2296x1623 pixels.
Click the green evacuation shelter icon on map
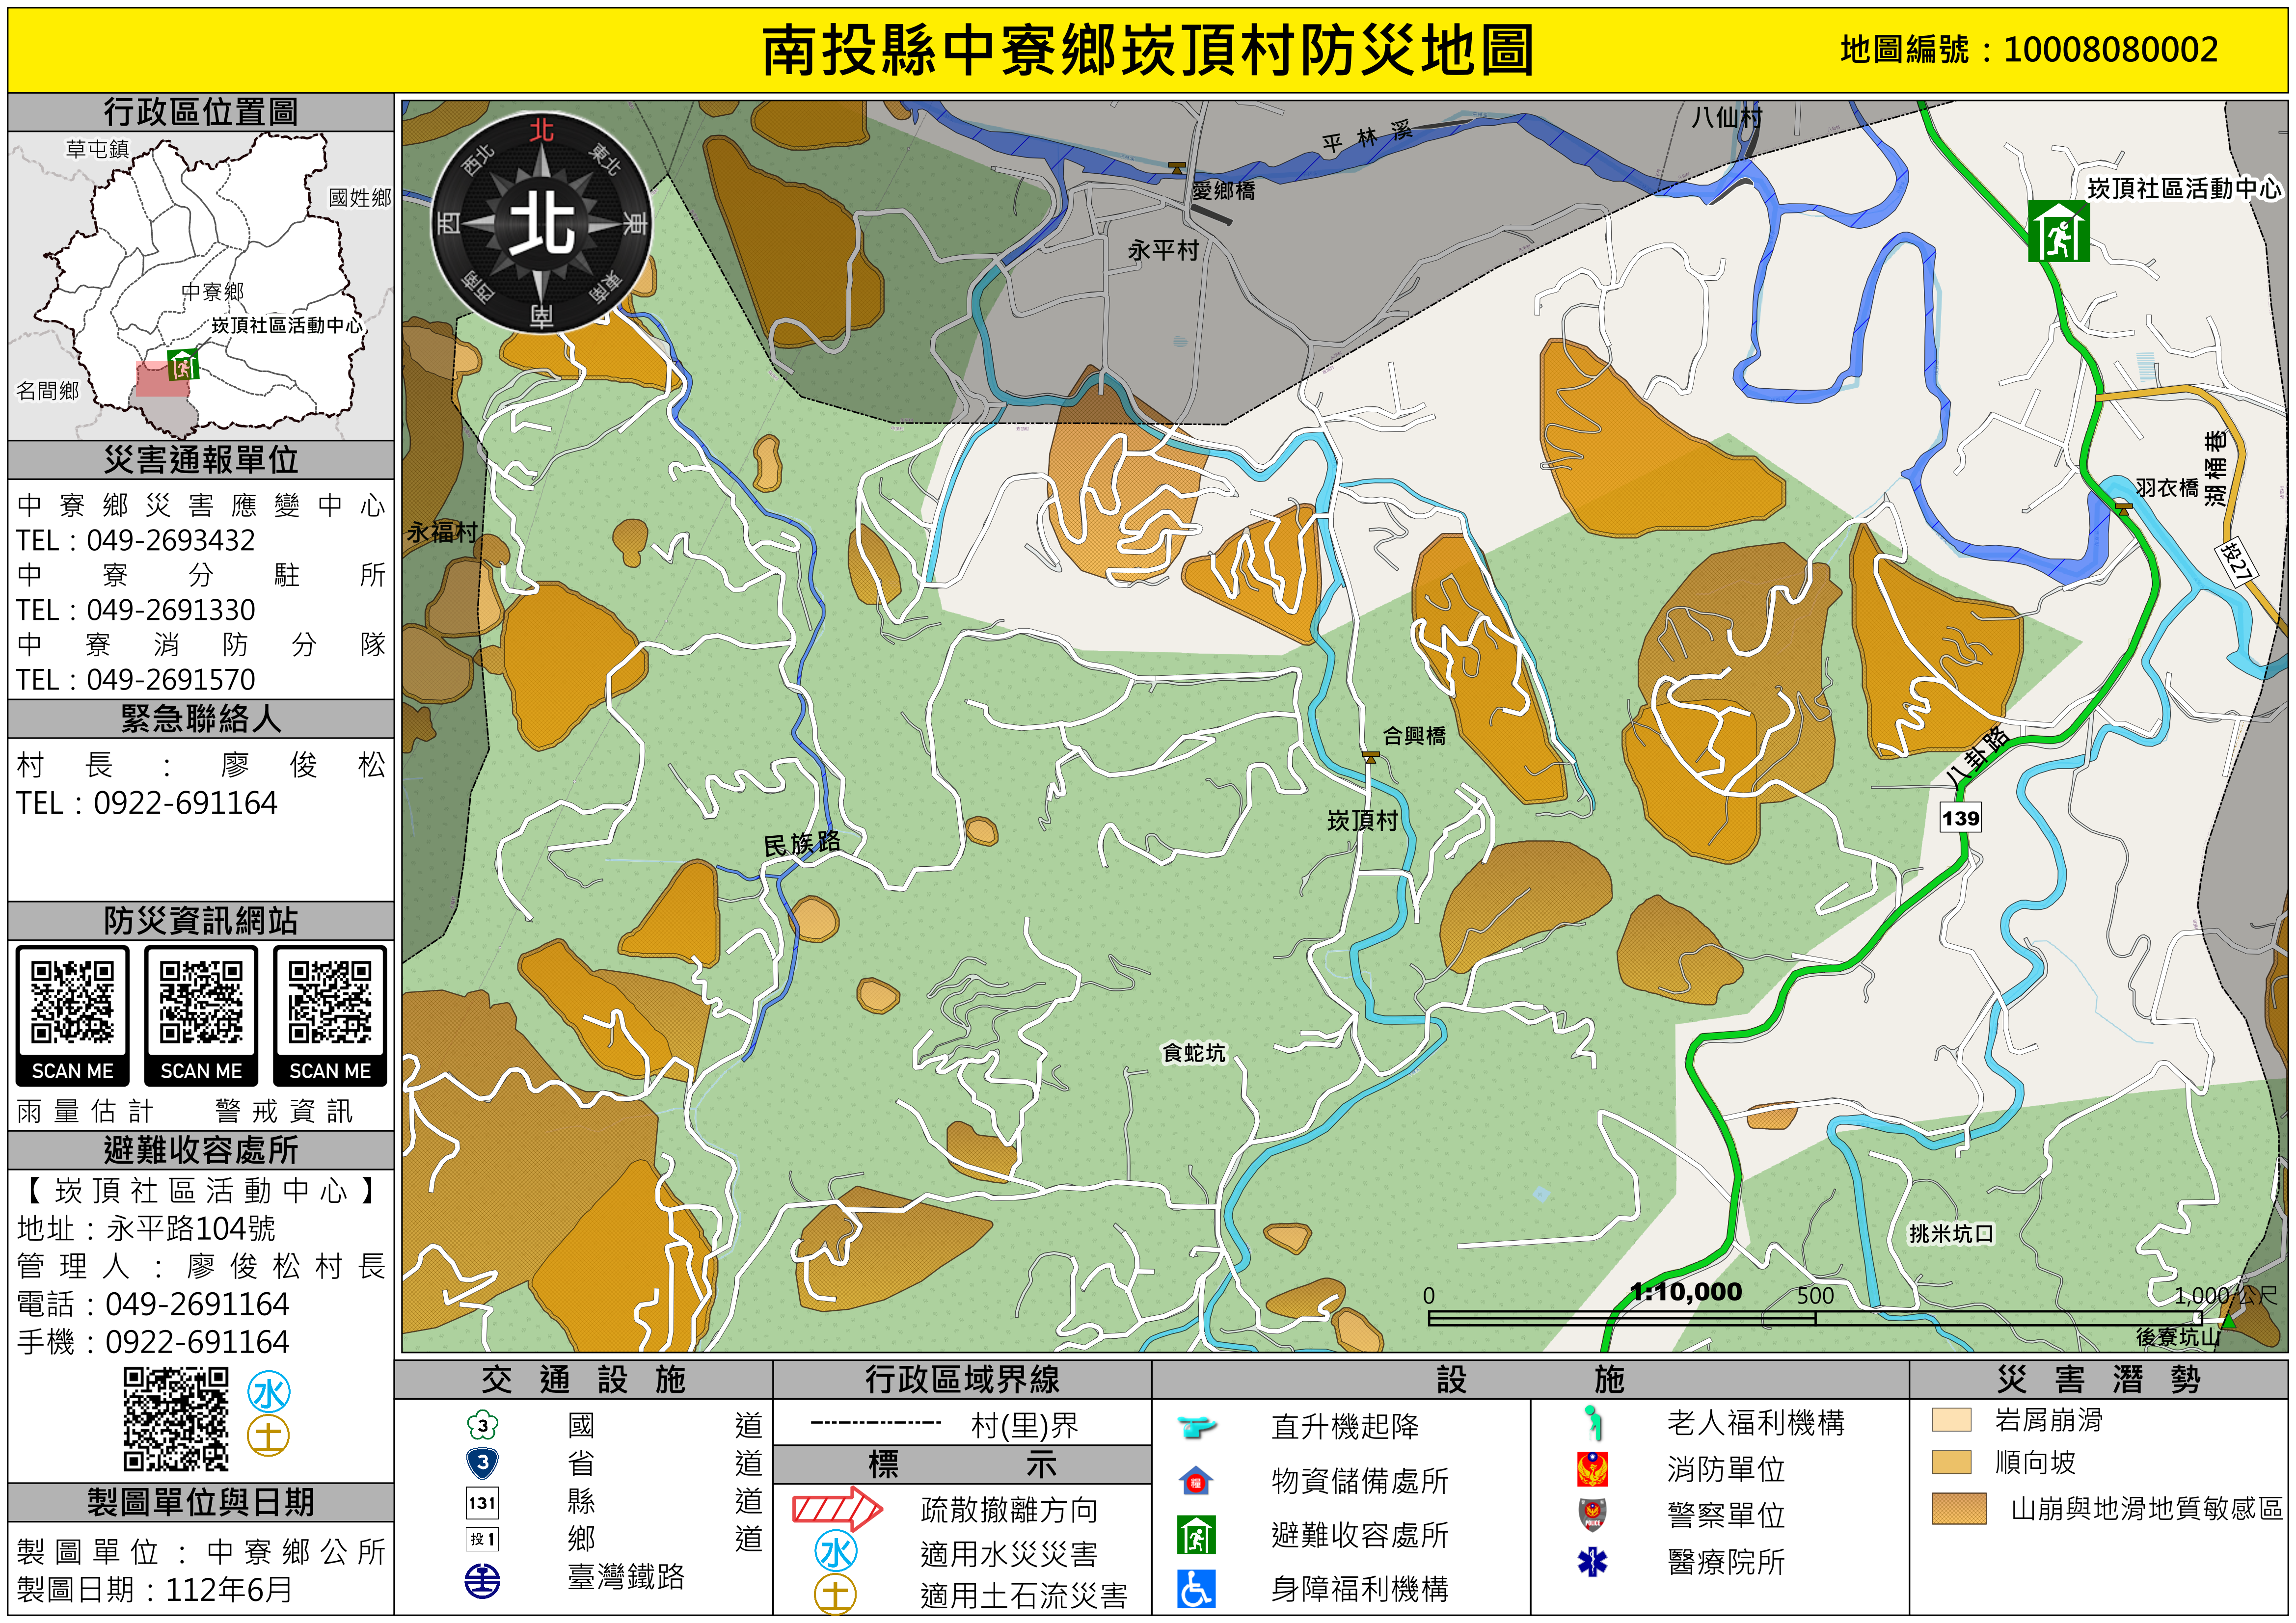2058,231
